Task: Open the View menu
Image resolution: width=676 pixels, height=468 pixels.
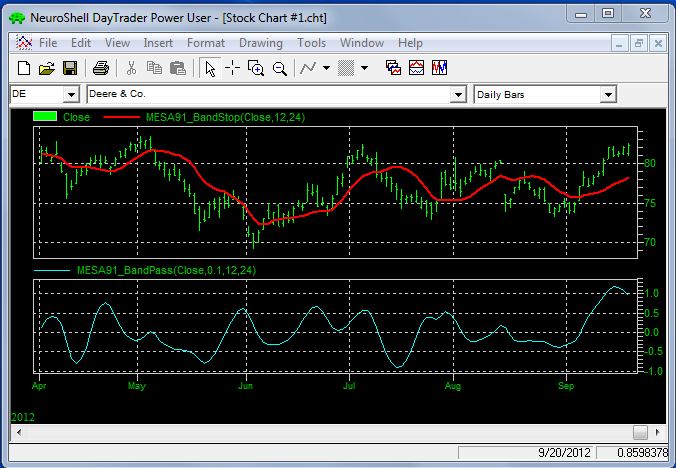Action: coord(117,43)
